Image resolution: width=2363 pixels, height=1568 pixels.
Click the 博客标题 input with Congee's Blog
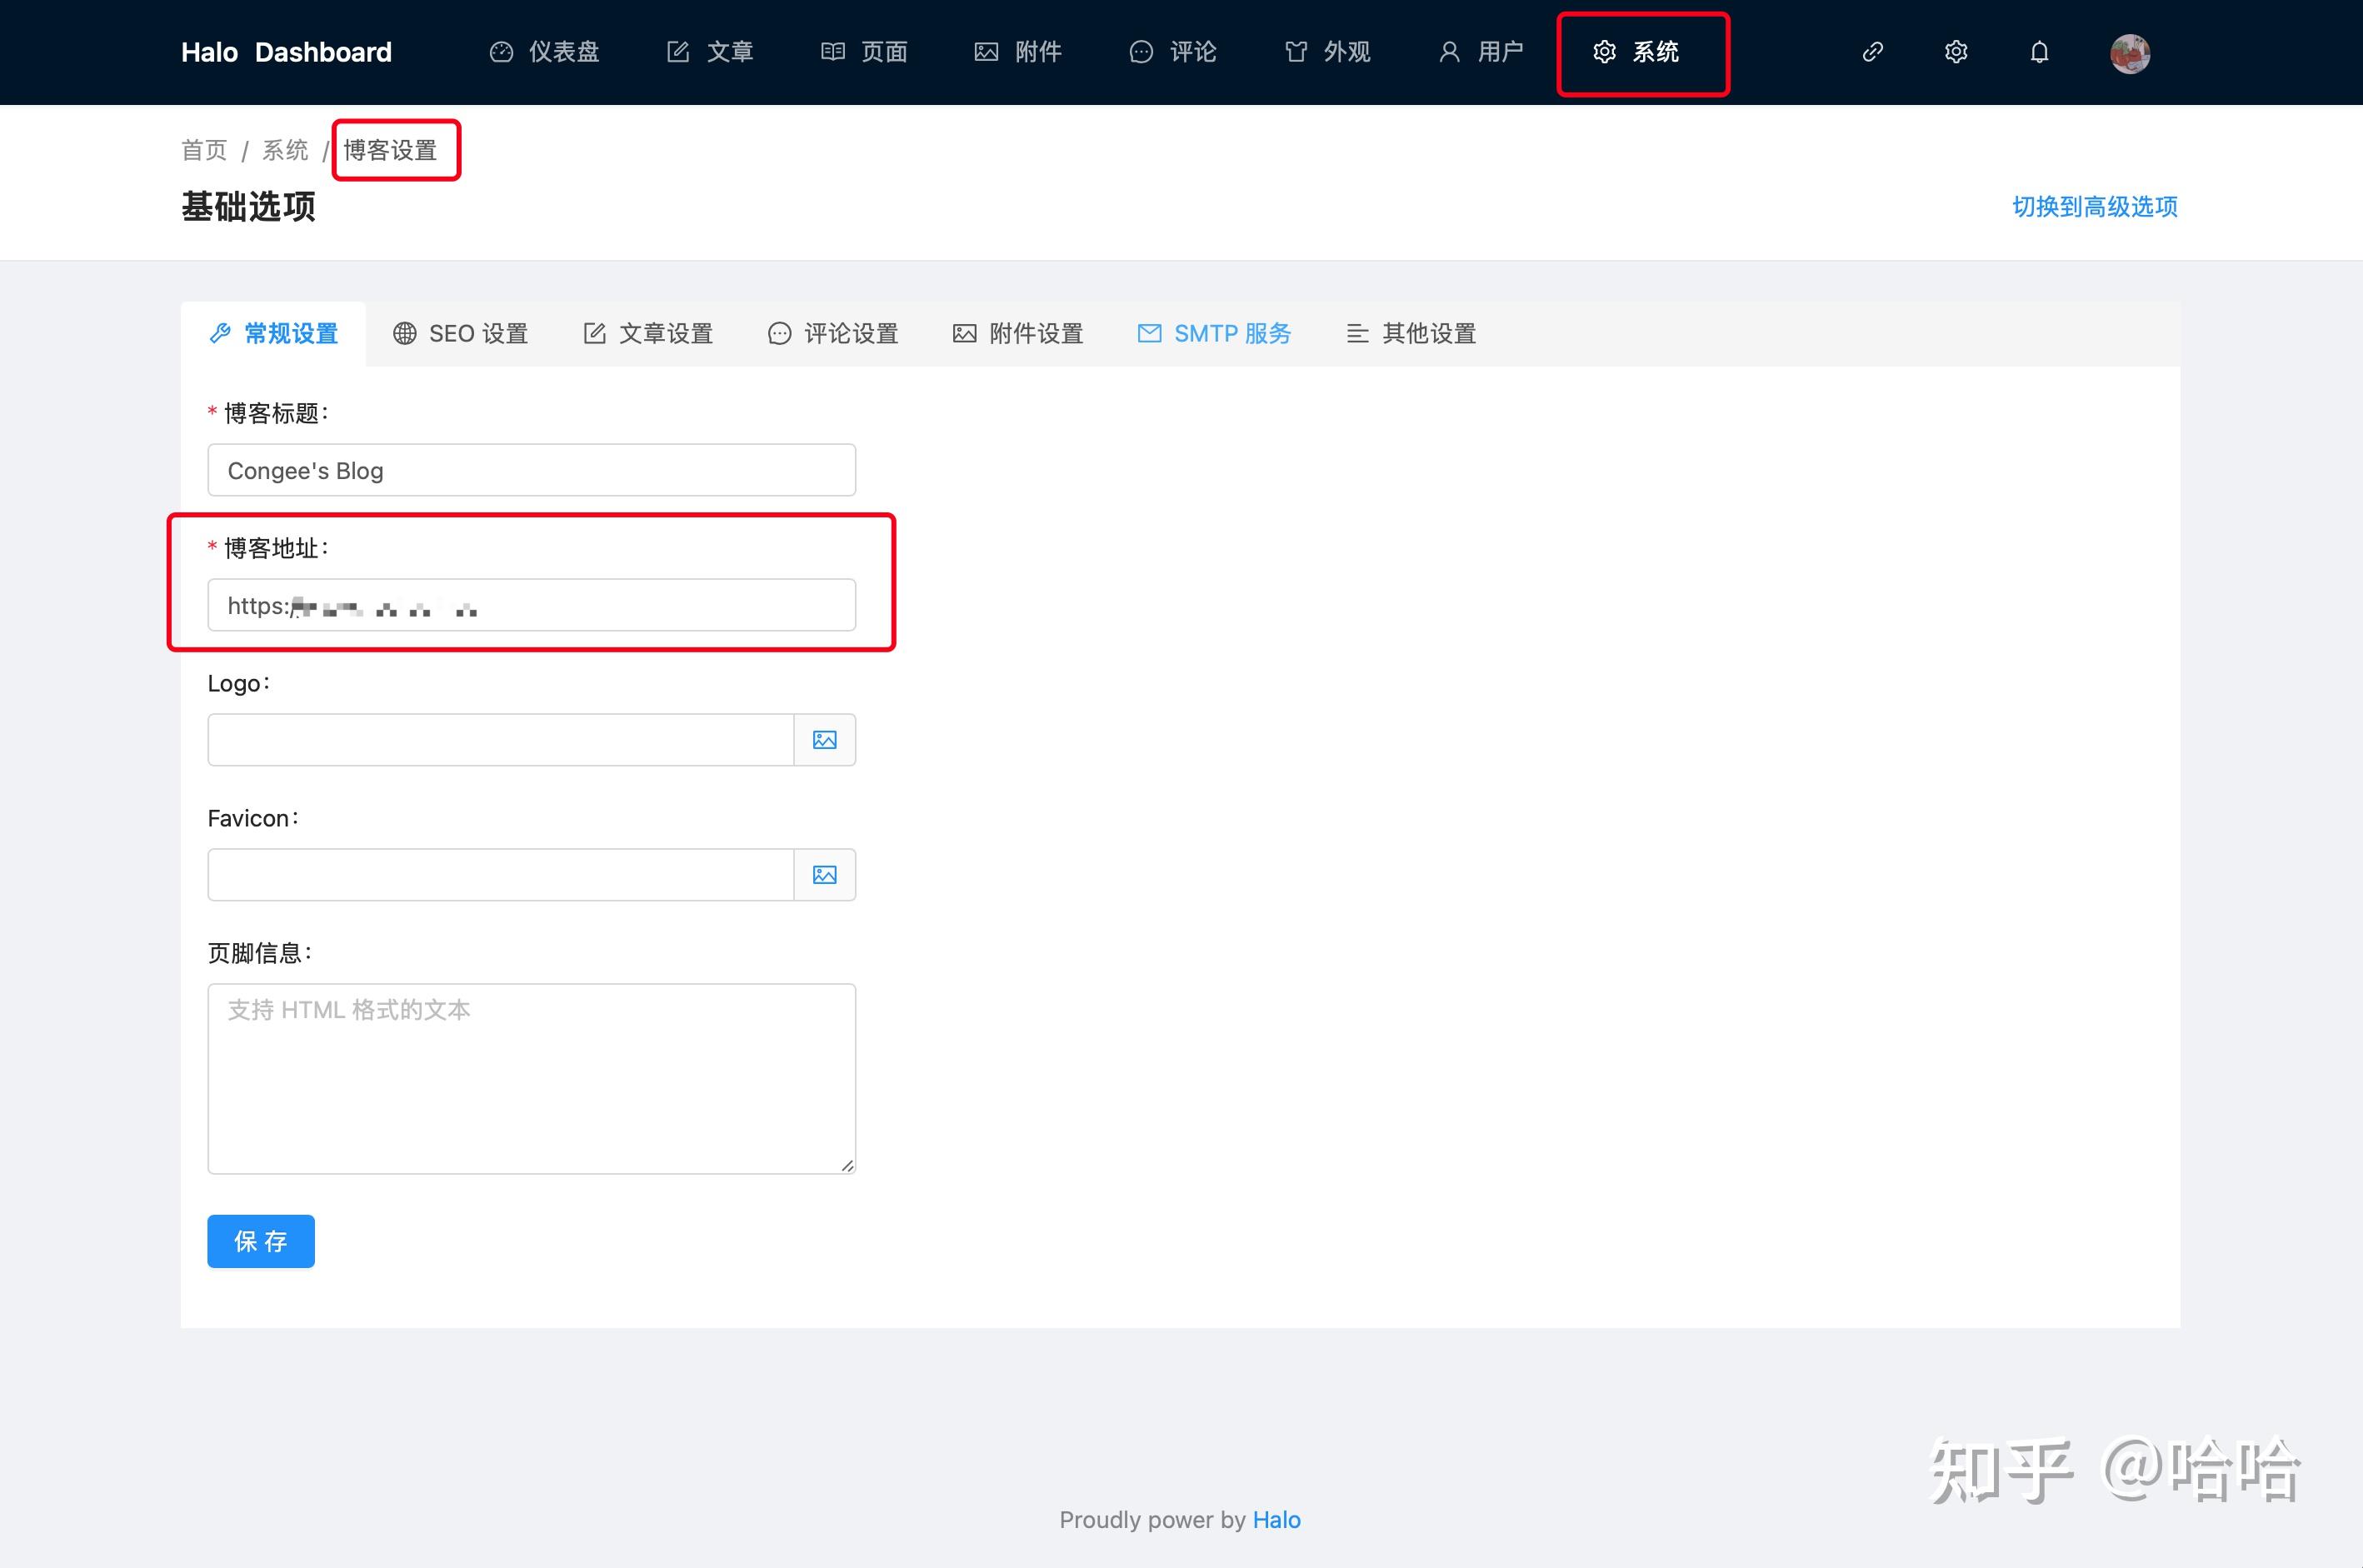pyautogui.click(x=531, y=470)
